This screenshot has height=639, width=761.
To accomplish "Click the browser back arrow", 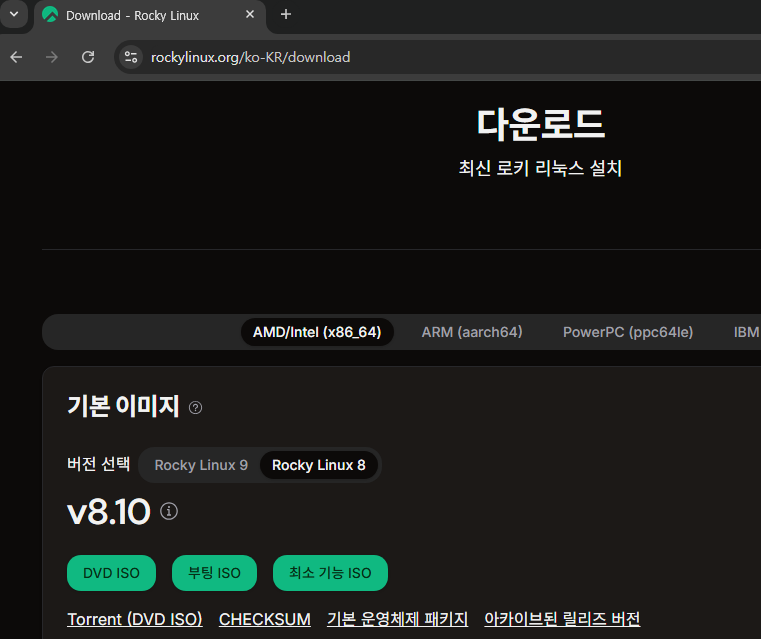I will click(17, 57).
